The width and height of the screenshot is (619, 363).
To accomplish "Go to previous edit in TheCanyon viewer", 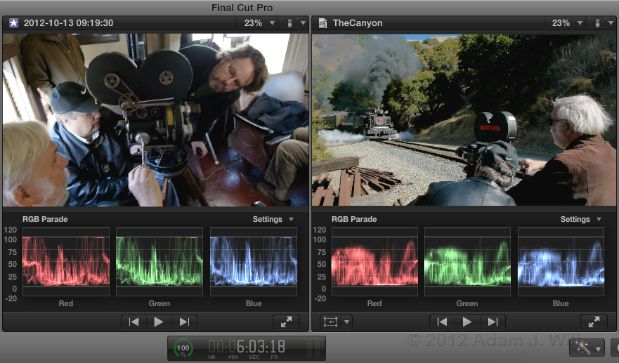I will coord(442,322).
